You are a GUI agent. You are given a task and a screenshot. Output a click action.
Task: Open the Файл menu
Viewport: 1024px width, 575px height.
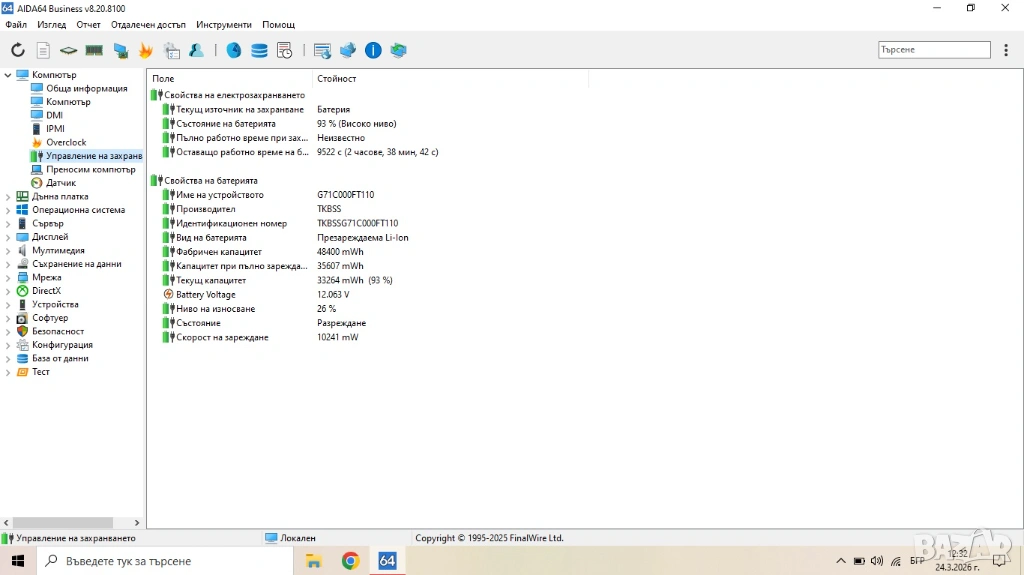point(16,24)
